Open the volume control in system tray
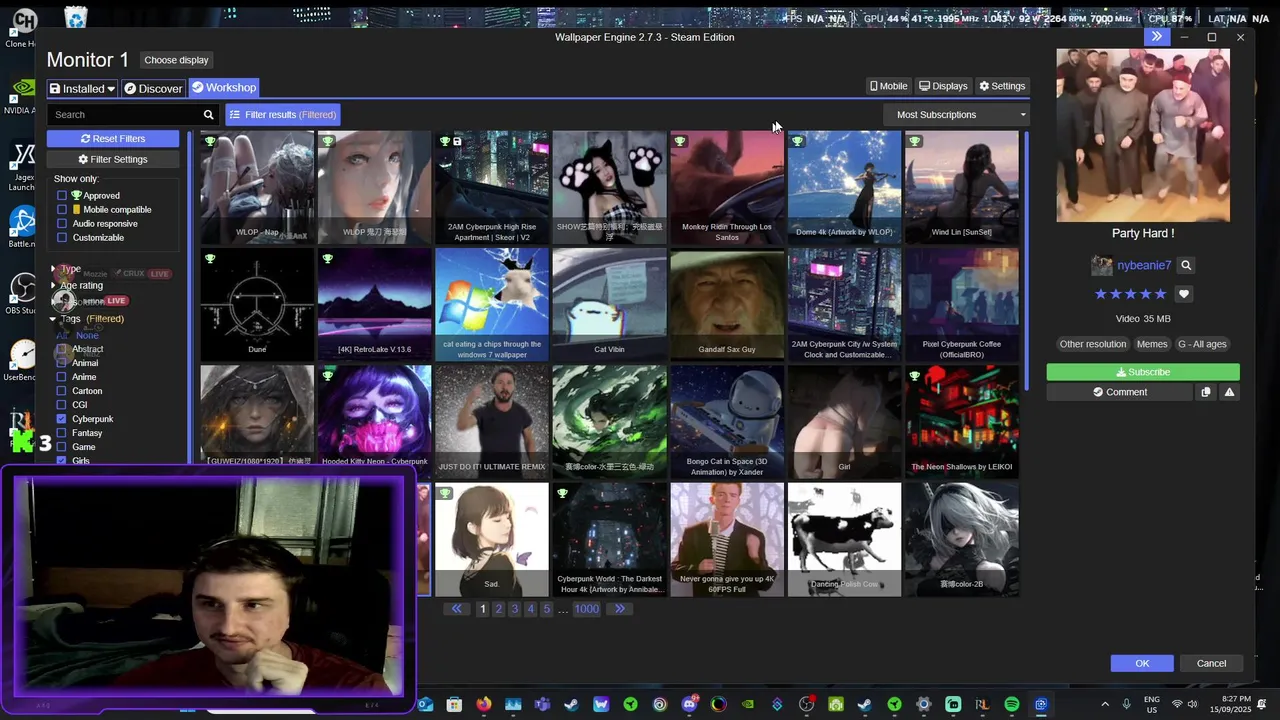The width and height of the screenshot is (1280, 720). (1193, 705)
